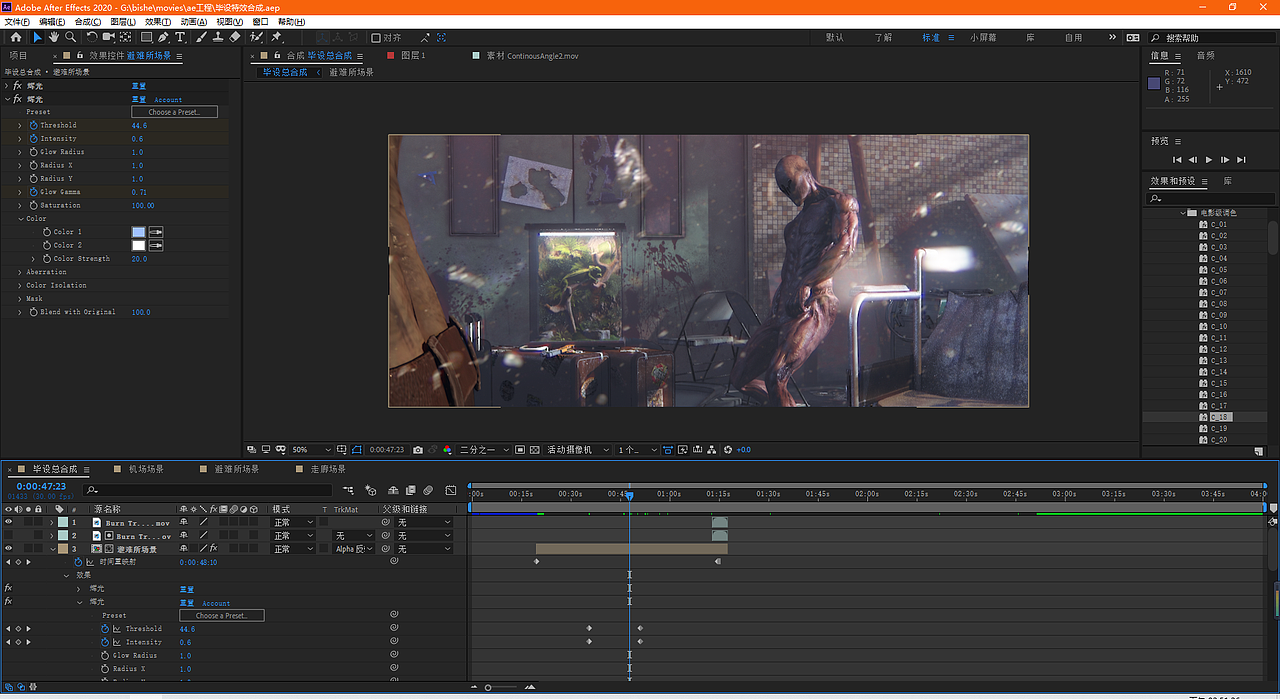Jump to first frame in preview panel
Image resolution: width=1280 pixels, height=699 pixels.
pos(1177,160)
